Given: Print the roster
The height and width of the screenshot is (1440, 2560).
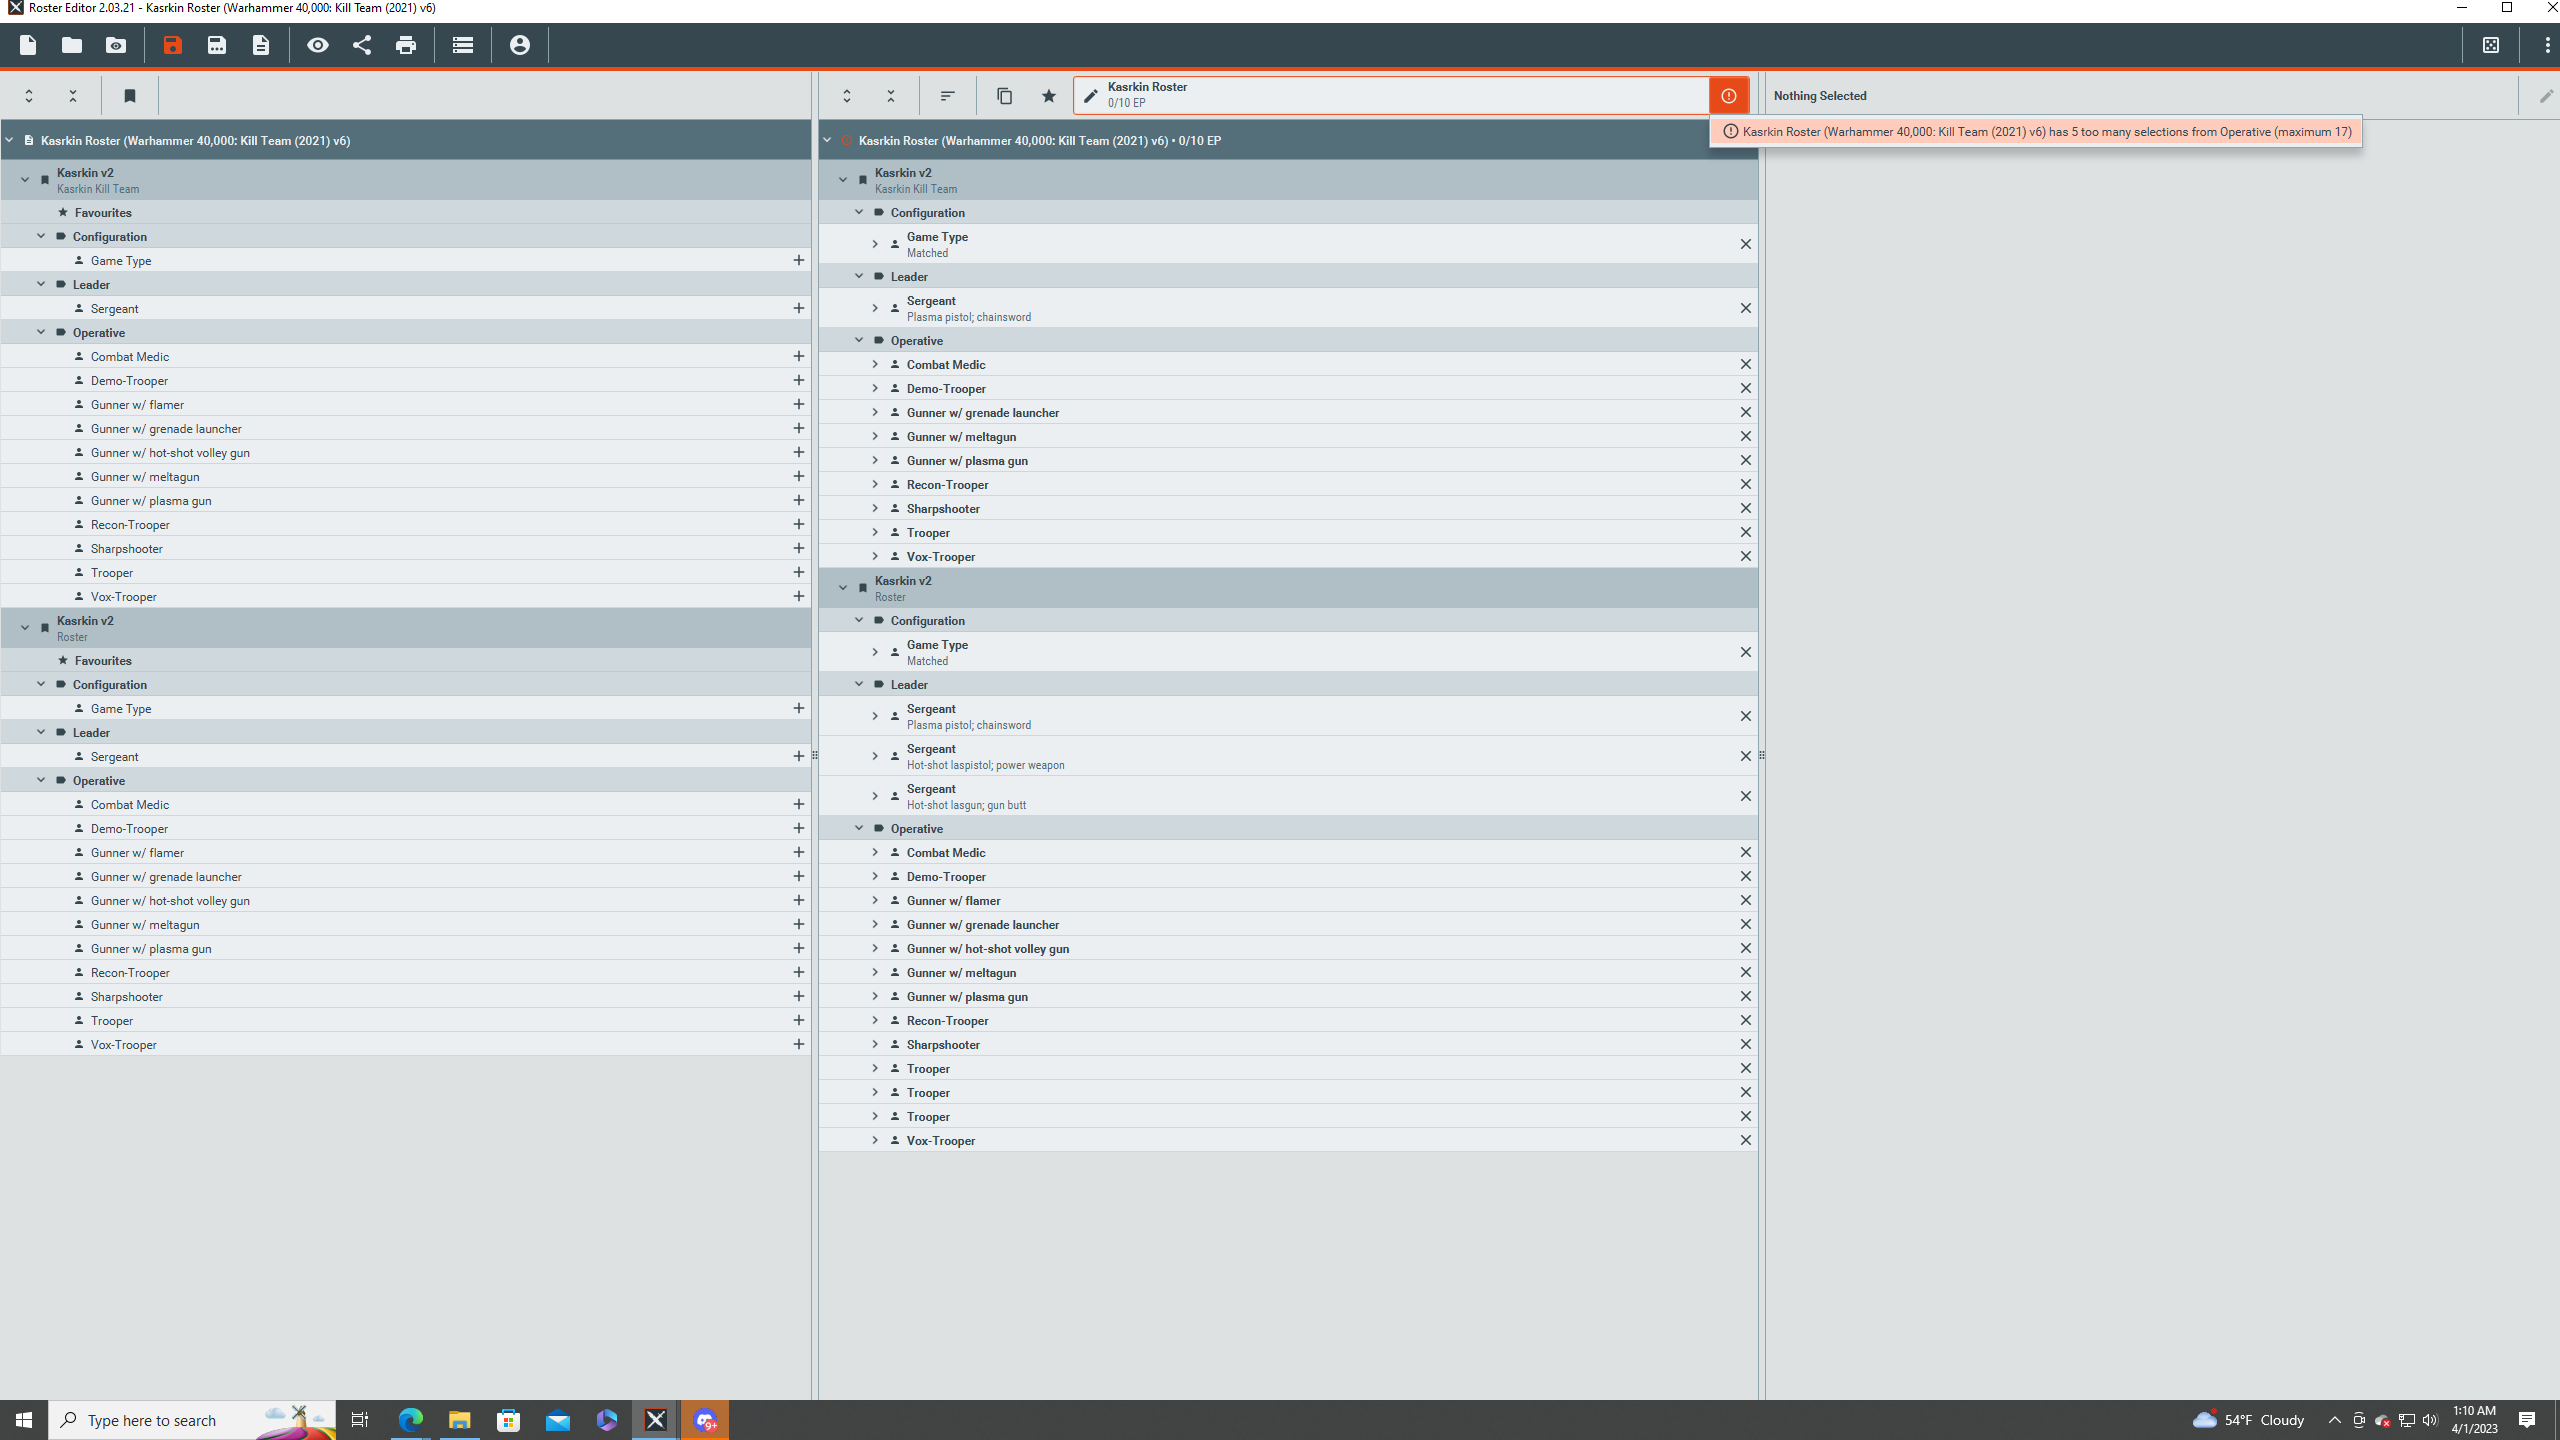Looking at the screenshot, I should pyautogui.click(x=406, y=45).
